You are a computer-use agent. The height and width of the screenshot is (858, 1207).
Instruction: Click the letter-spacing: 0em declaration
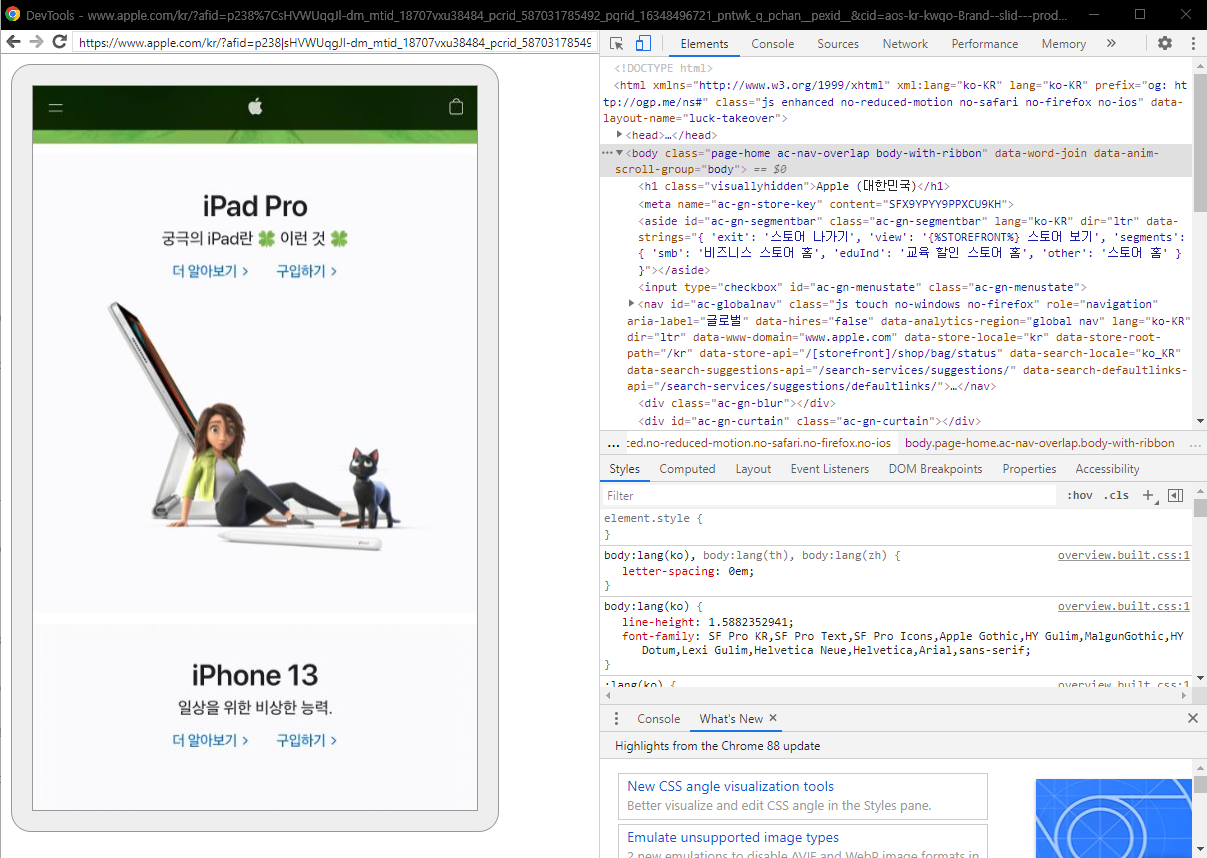tap(688, 572)
